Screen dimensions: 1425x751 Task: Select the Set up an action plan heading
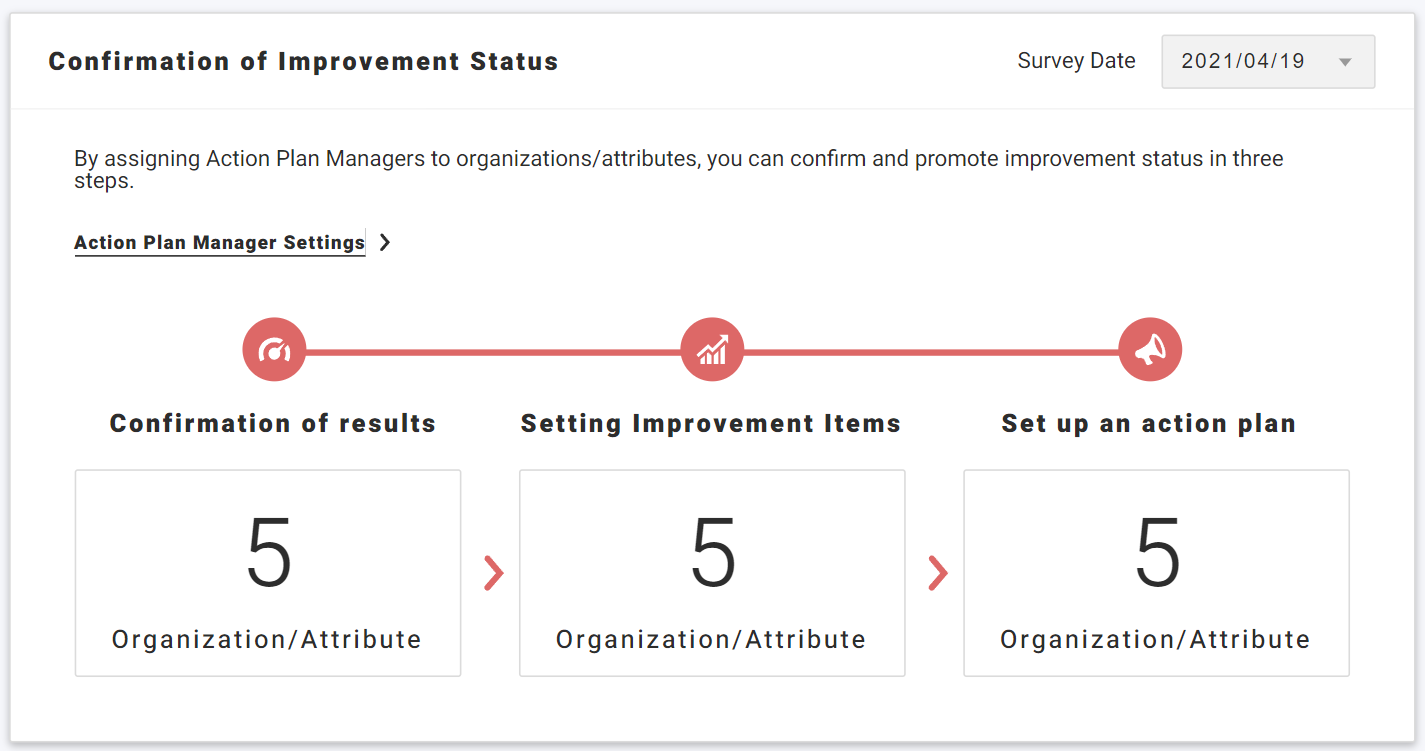pyautogui.click(x=1149, y=424)
